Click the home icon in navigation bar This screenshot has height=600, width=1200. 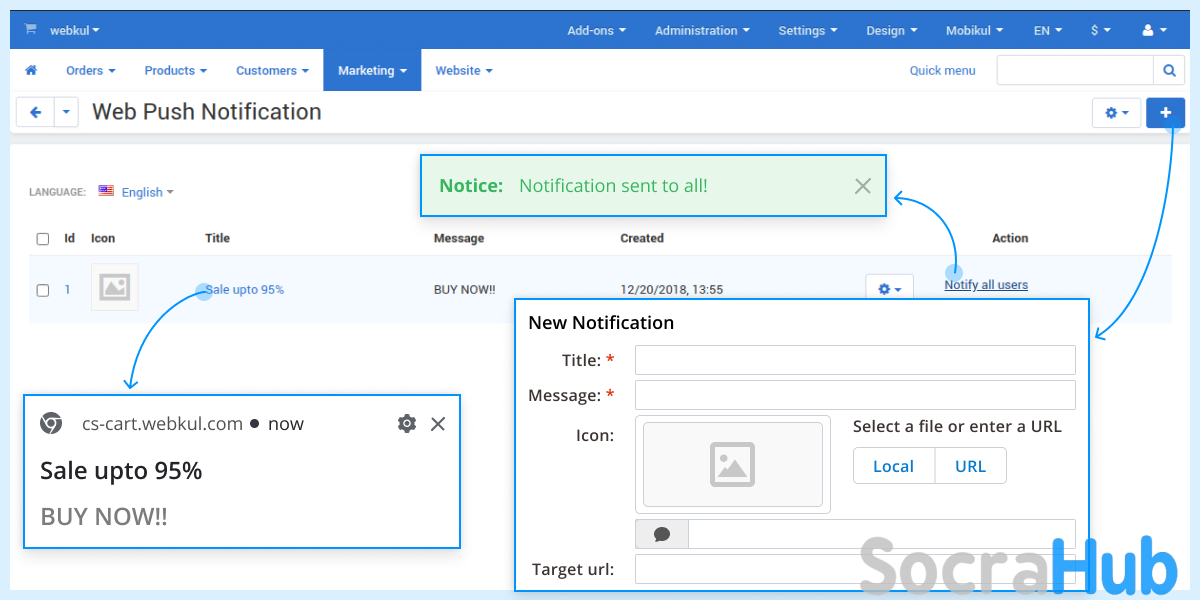31,70
